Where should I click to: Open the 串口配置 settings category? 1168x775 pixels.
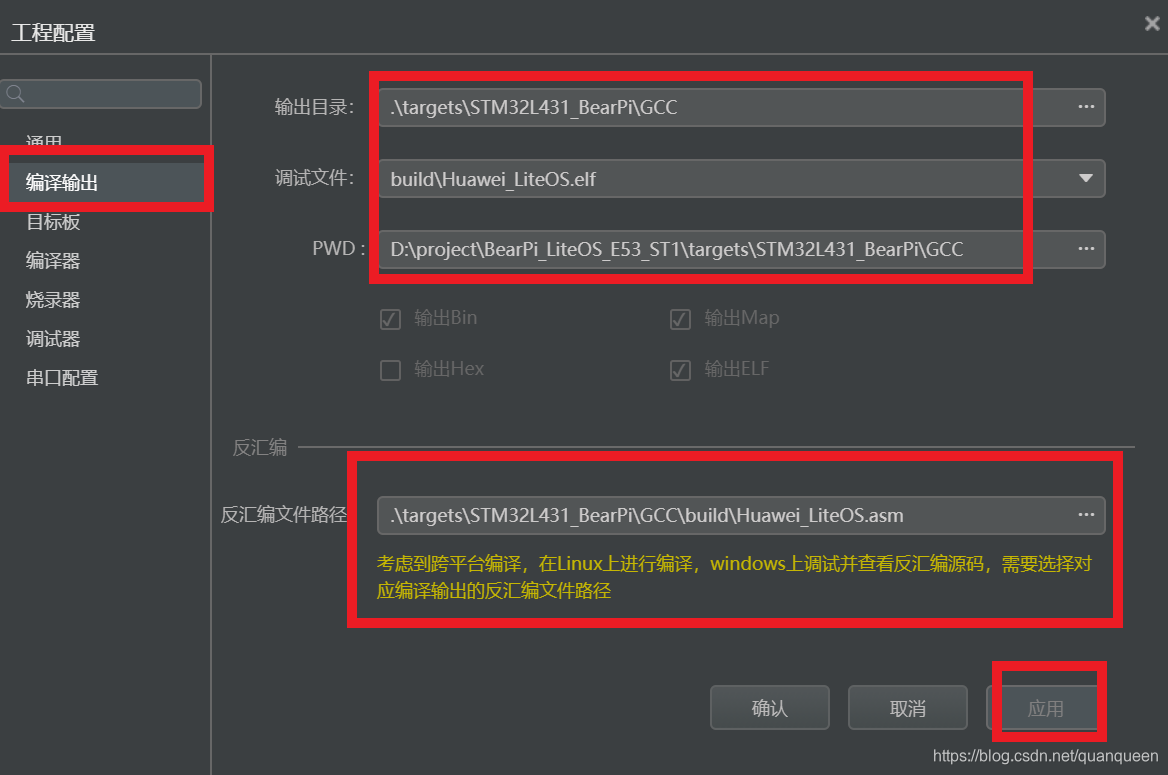(x=62, y=378)
